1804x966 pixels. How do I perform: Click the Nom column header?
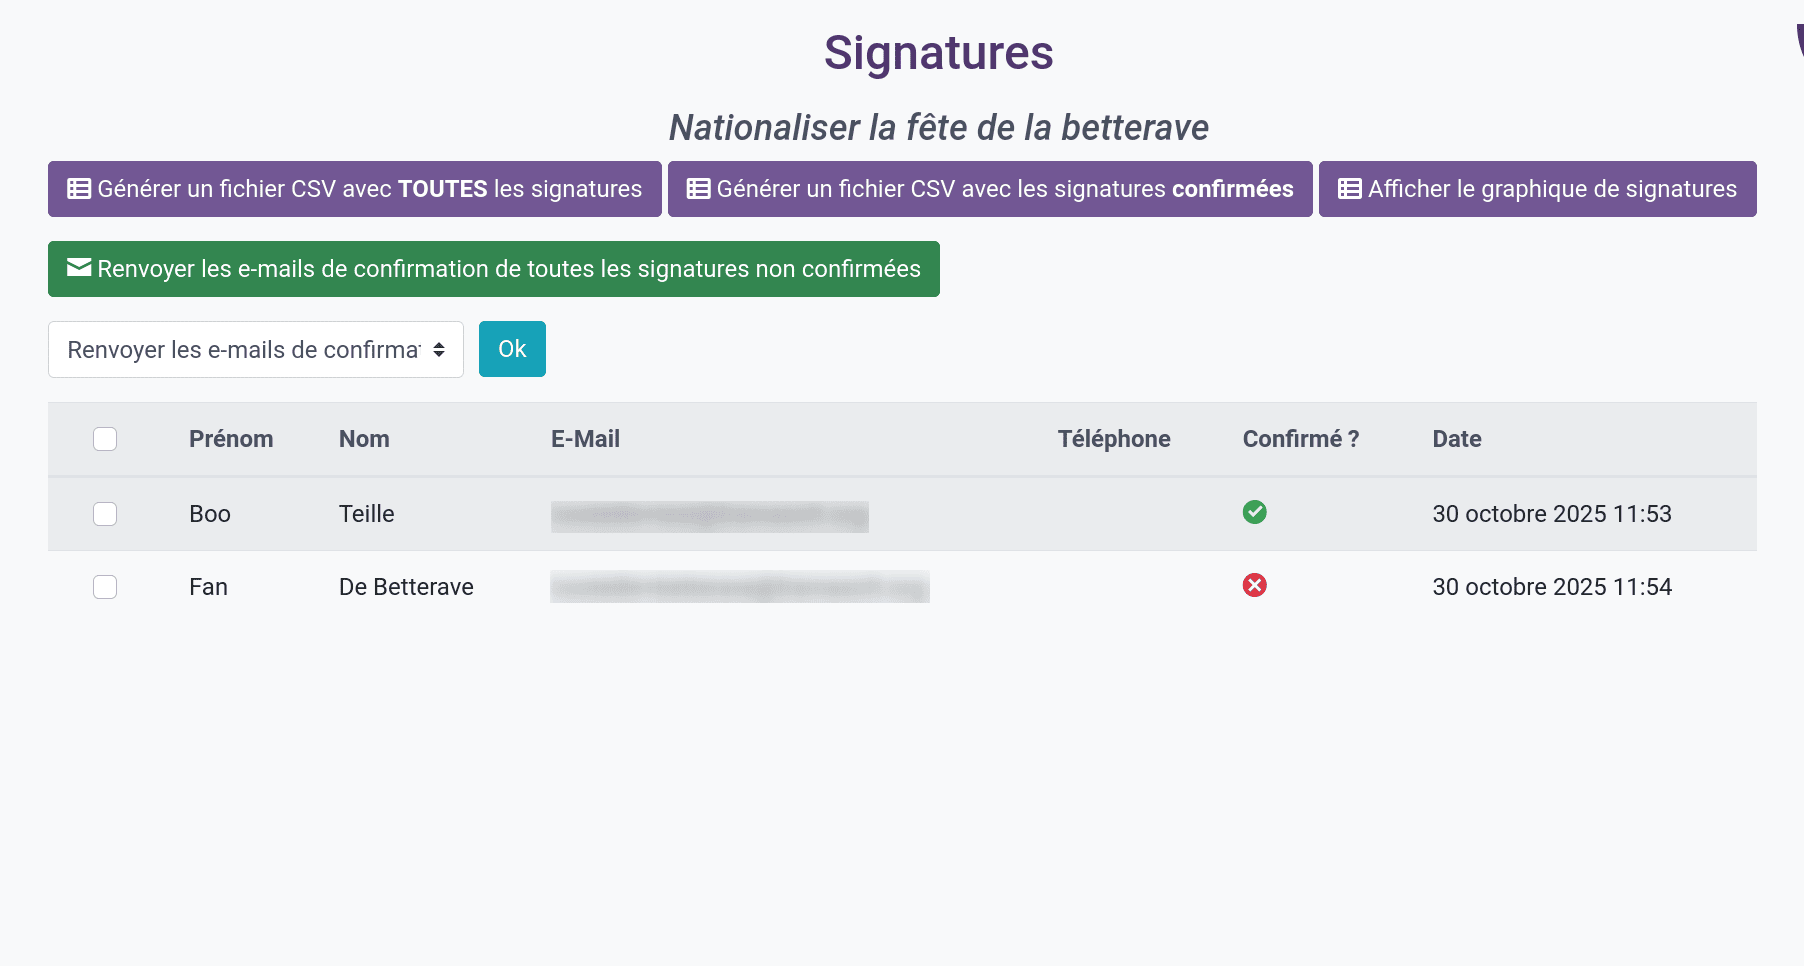[x=364, y=439]
